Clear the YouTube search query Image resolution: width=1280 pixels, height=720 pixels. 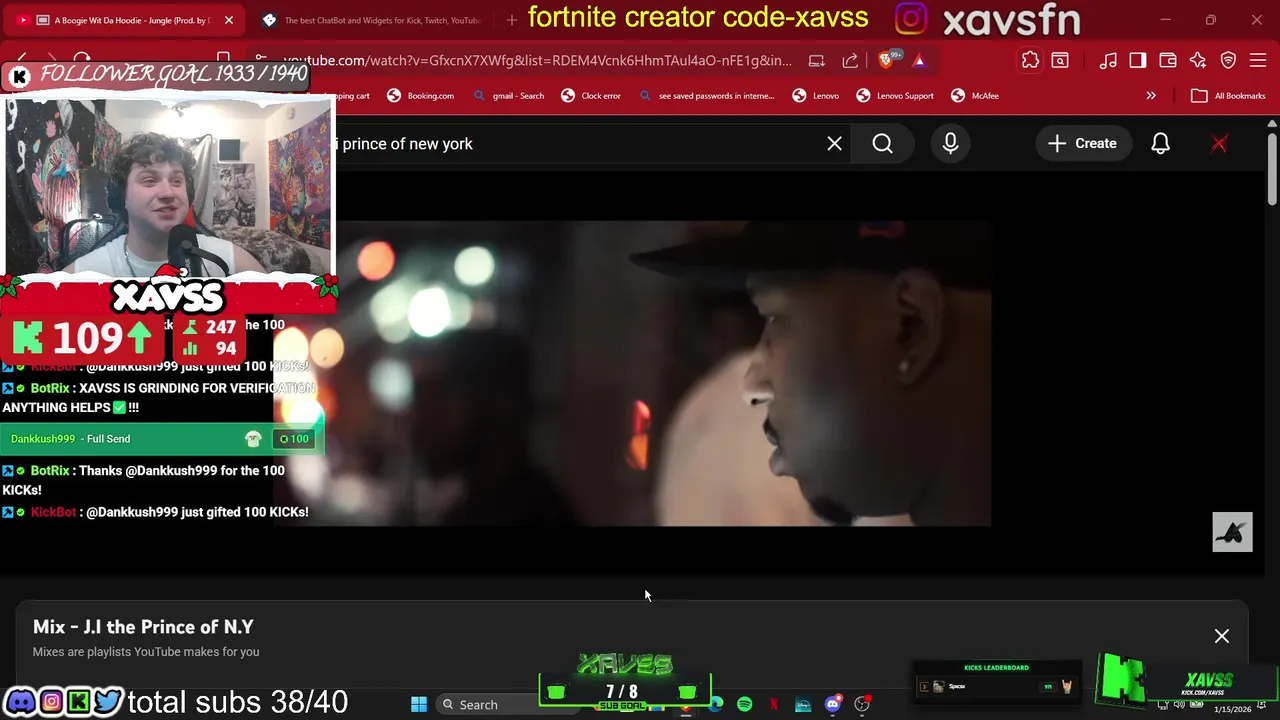834,144
